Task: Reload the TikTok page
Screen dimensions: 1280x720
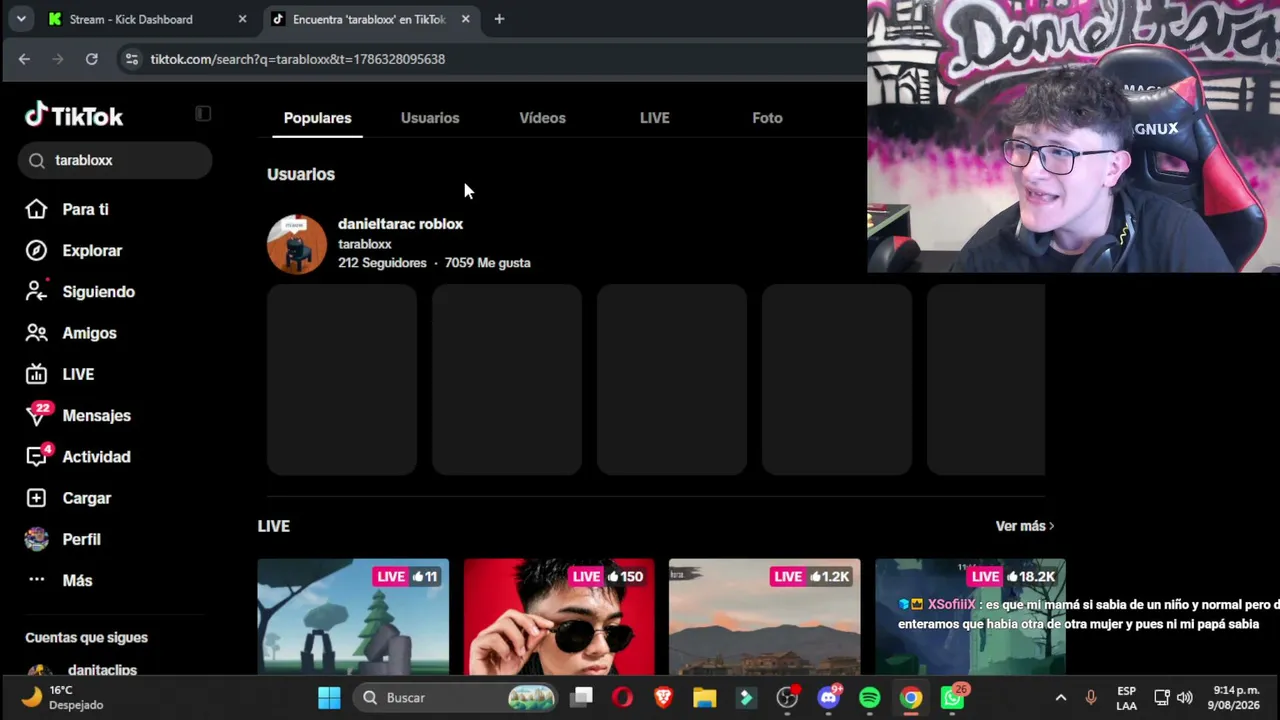Action: click(x=91, y=59)
